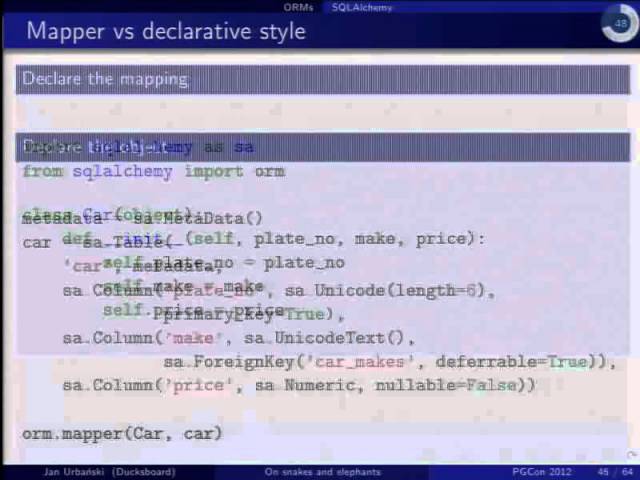
Task: Click the slide title 'Mapper vs declarative style'
Action: 166,31
